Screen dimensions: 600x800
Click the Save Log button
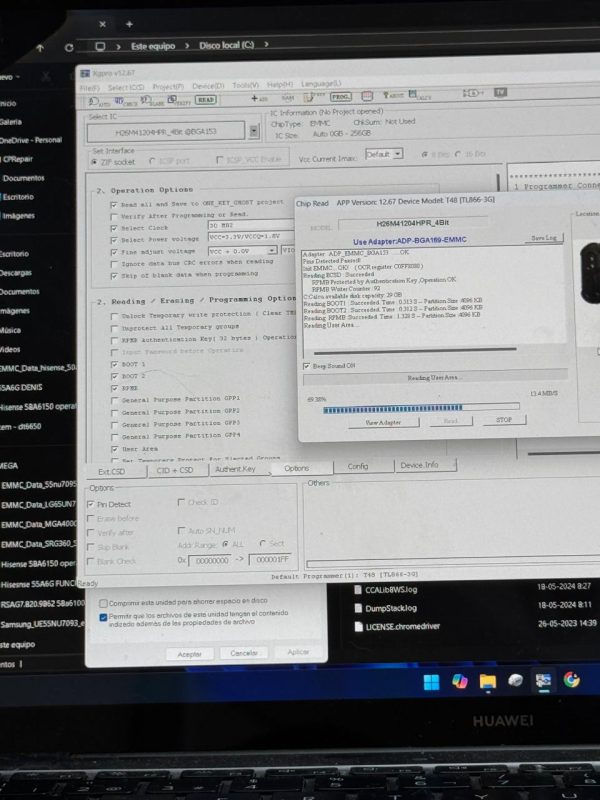[x=544, y=238]
